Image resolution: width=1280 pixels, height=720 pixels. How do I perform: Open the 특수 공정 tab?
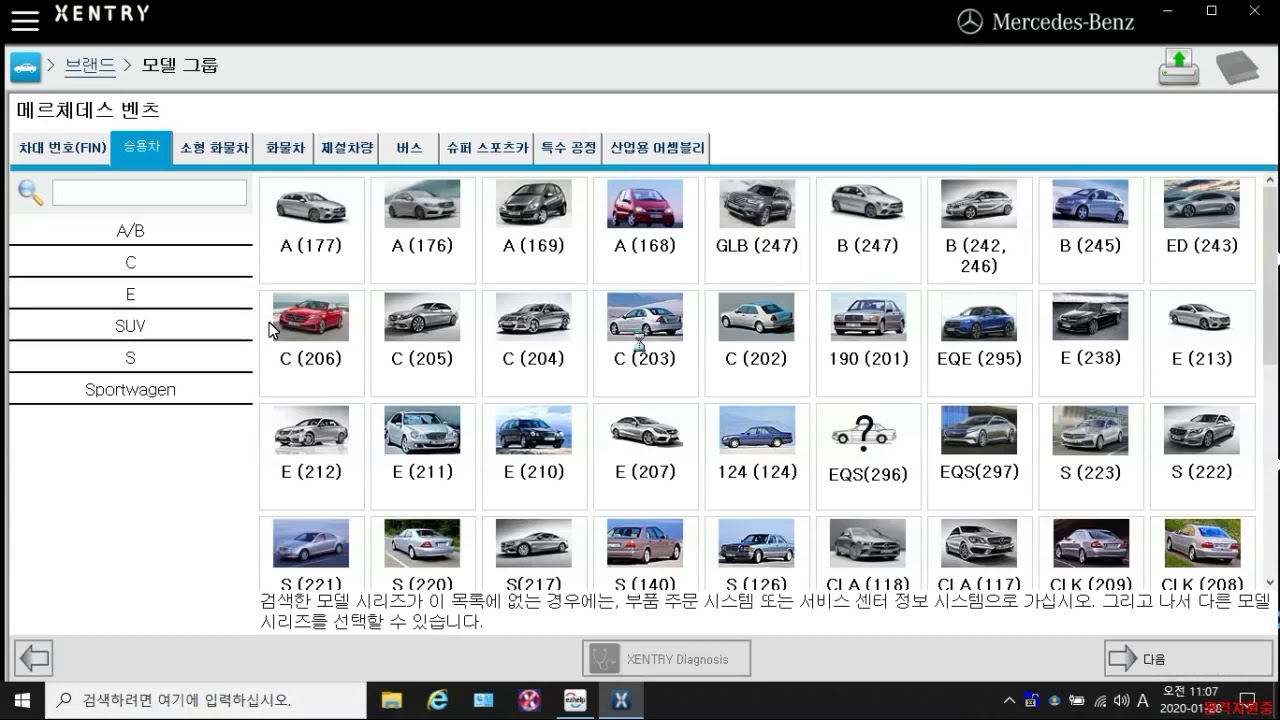coord(568,148)
